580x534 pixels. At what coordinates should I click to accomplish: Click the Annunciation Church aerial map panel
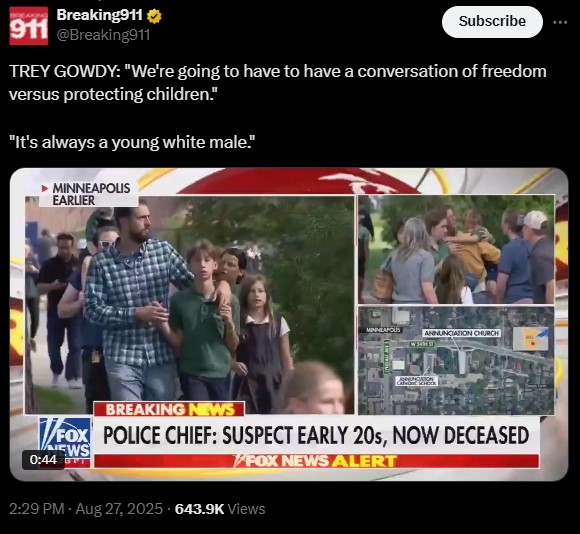456,361
